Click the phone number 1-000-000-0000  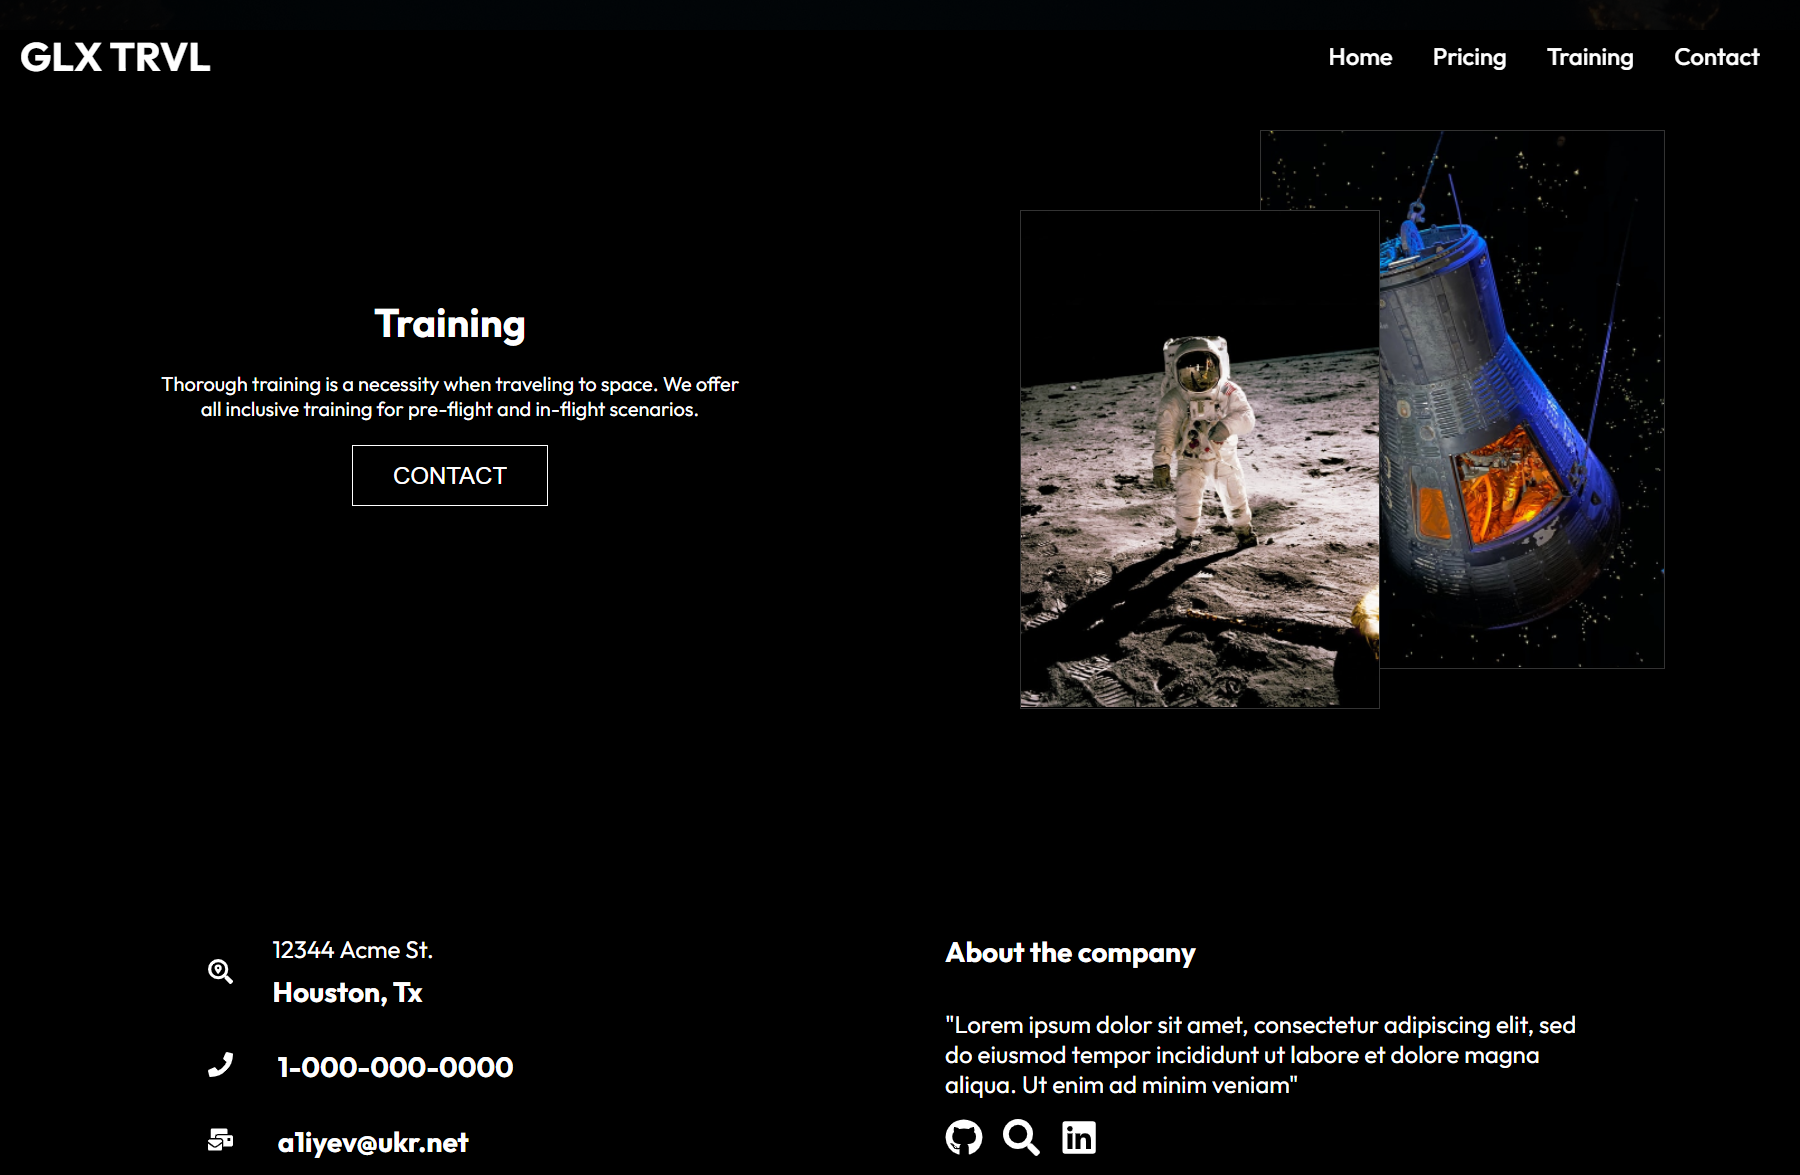395,1067
